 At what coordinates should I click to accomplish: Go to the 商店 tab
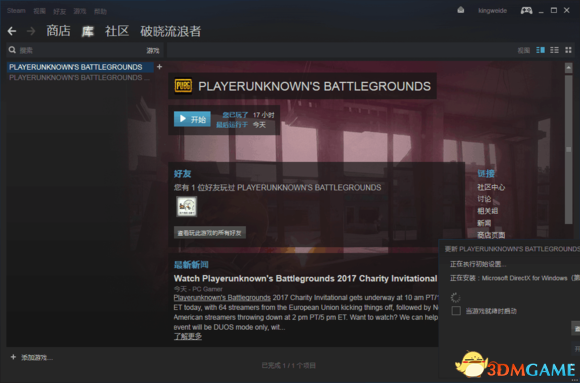click(x=58, y=31)
